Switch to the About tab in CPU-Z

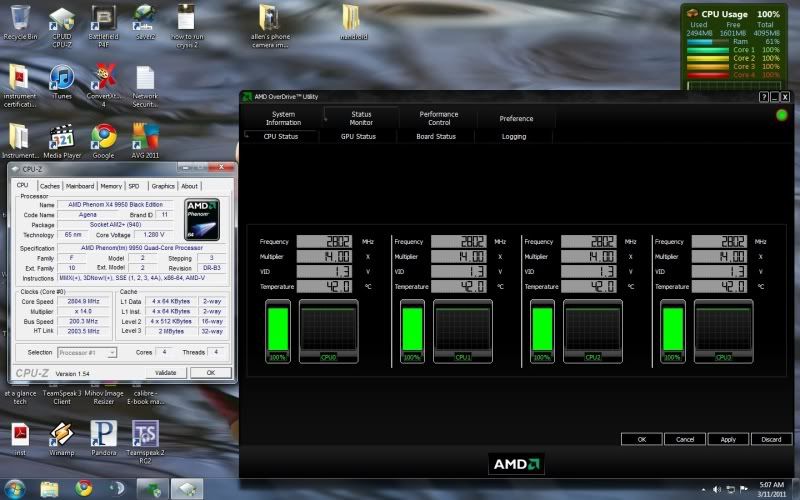coord(189,186)
